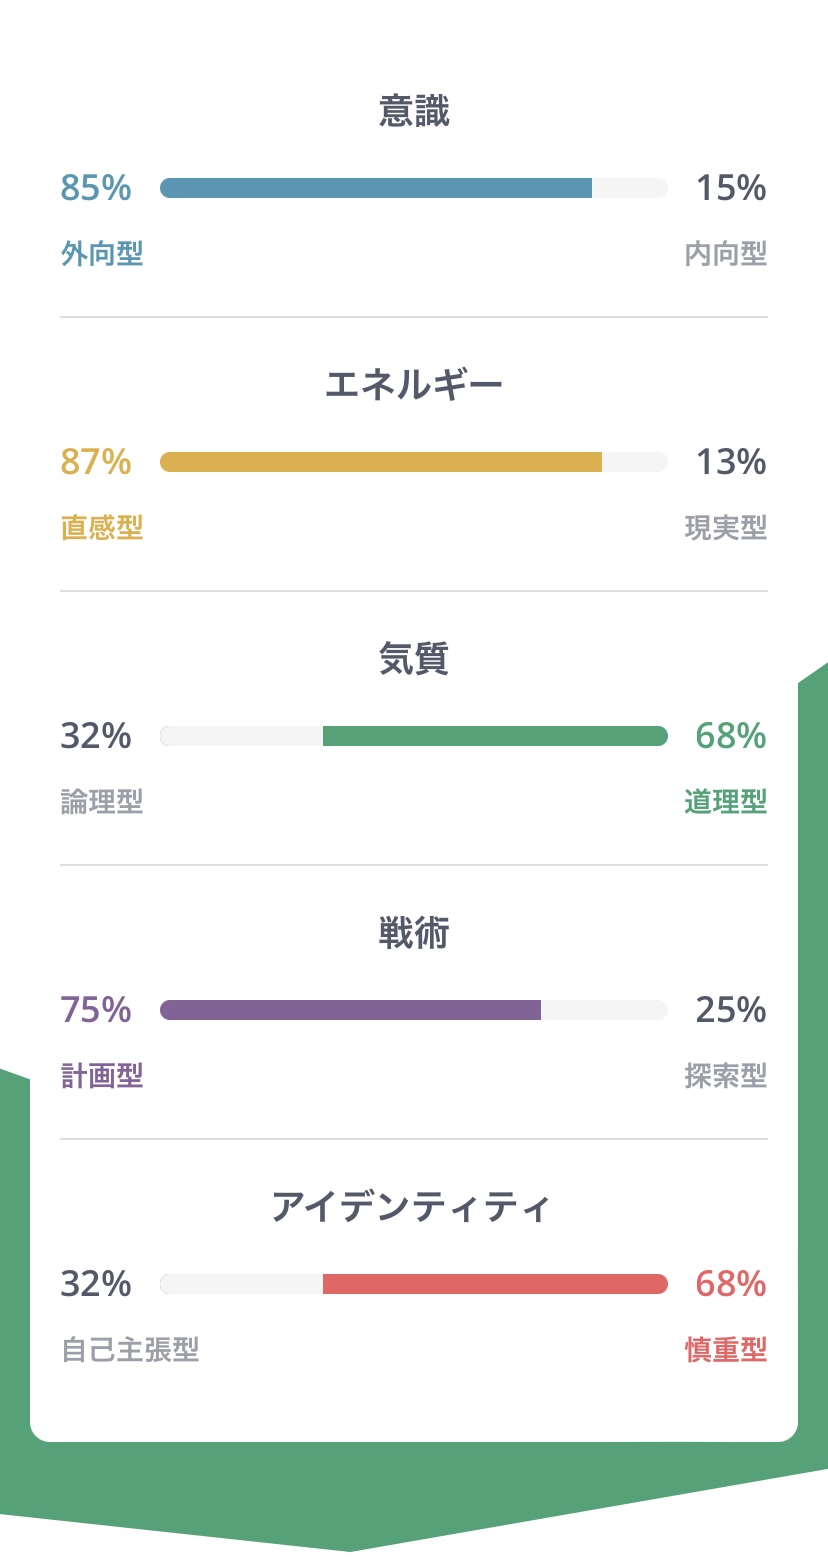Select the 外向型 label
Screen dimensions: 828x1567
(102, 254)
